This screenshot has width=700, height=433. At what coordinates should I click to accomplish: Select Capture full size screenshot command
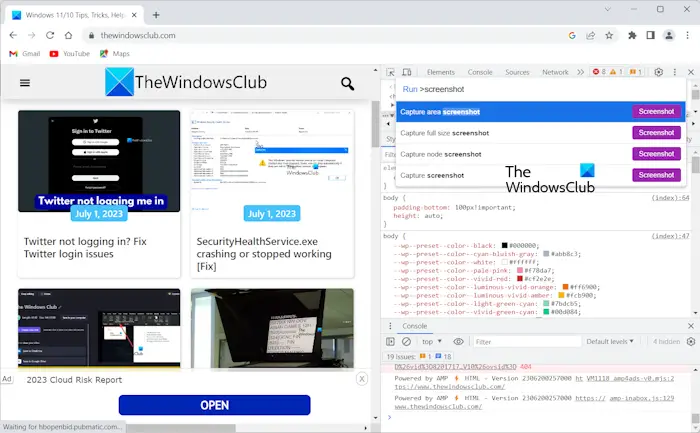click(540, 133)
